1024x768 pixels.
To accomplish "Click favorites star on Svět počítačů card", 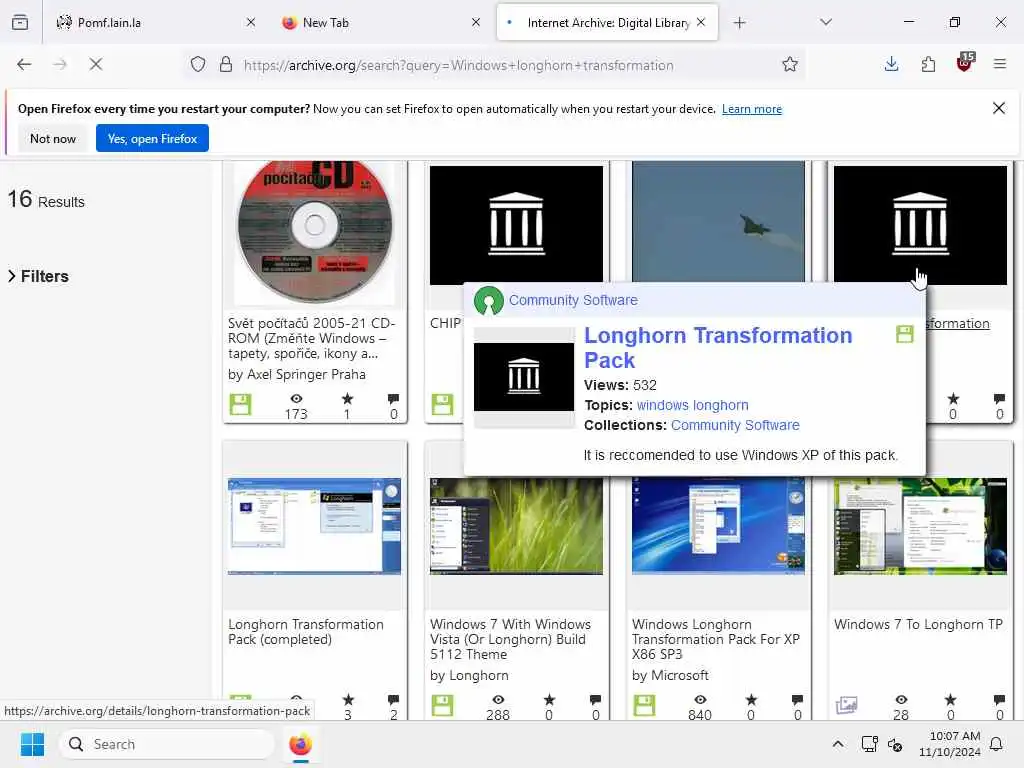I will pos(347,398).
